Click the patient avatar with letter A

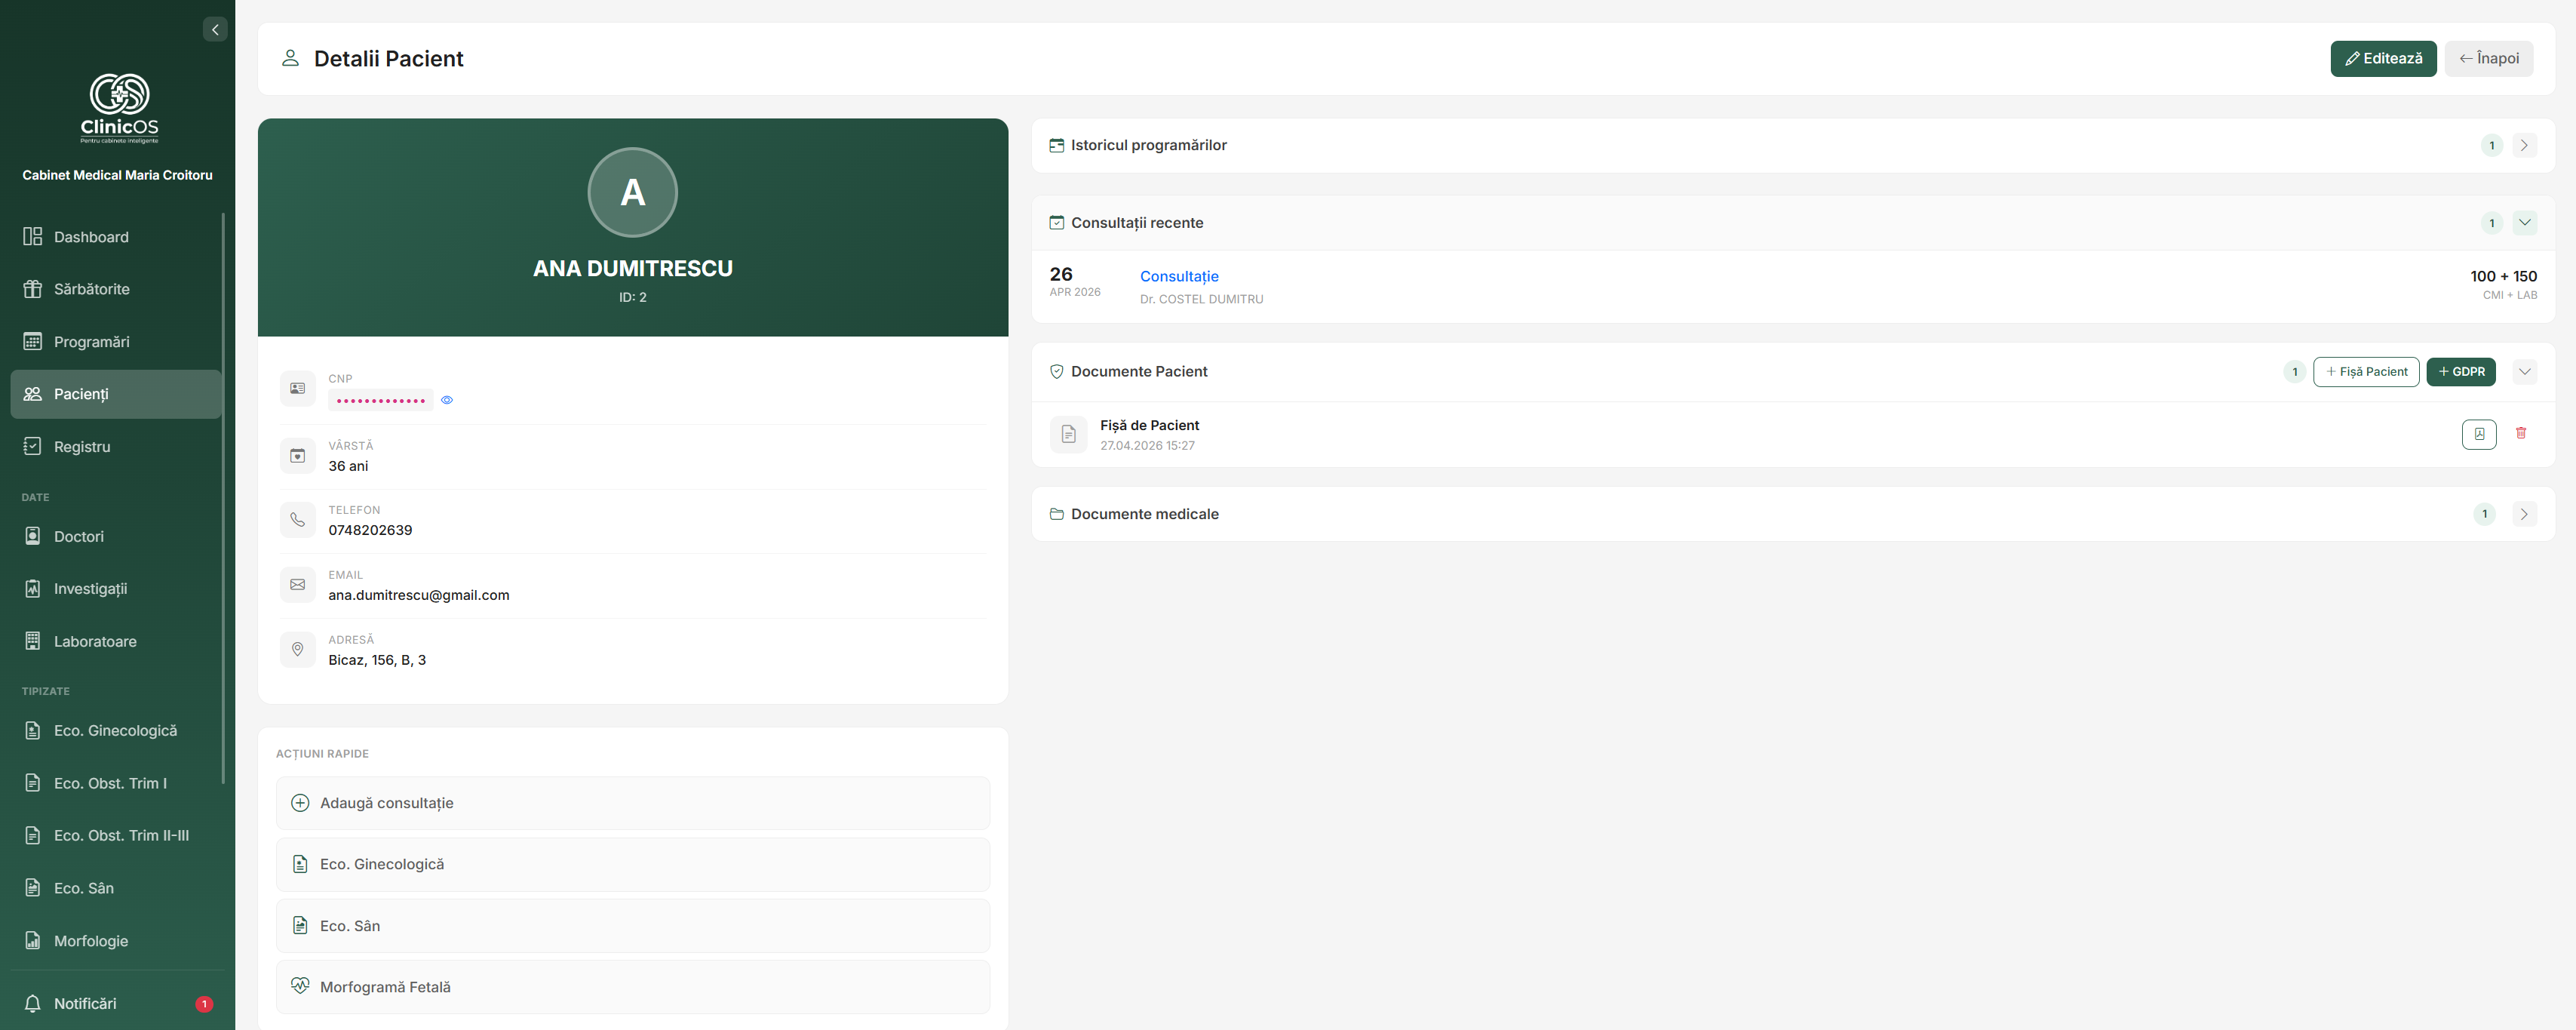[633, 192]
